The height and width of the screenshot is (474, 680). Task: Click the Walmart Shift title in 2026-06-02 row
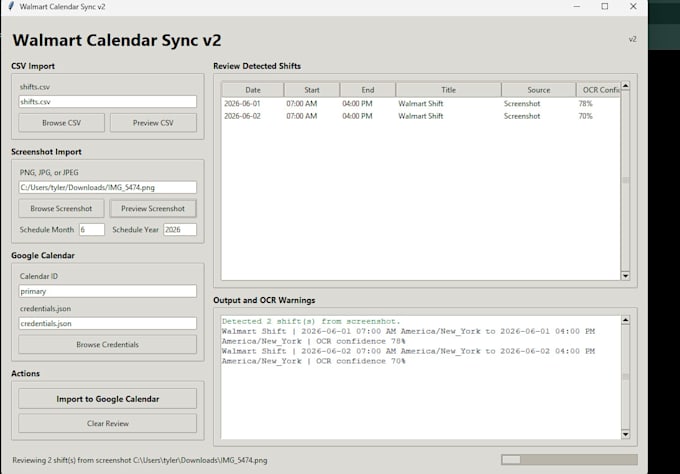point(421,116)
